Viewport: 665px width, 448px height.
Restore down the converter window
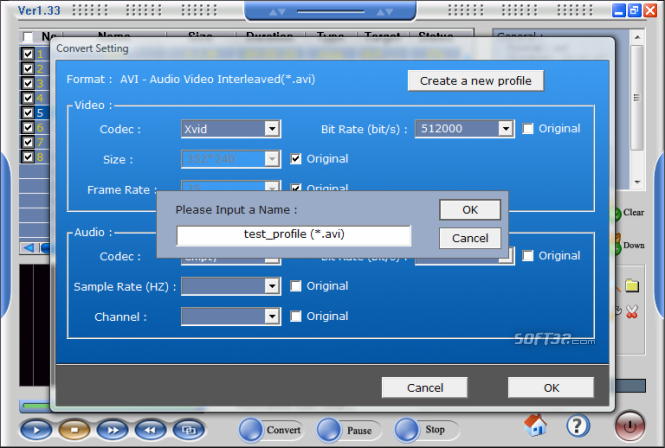(634, 11)
